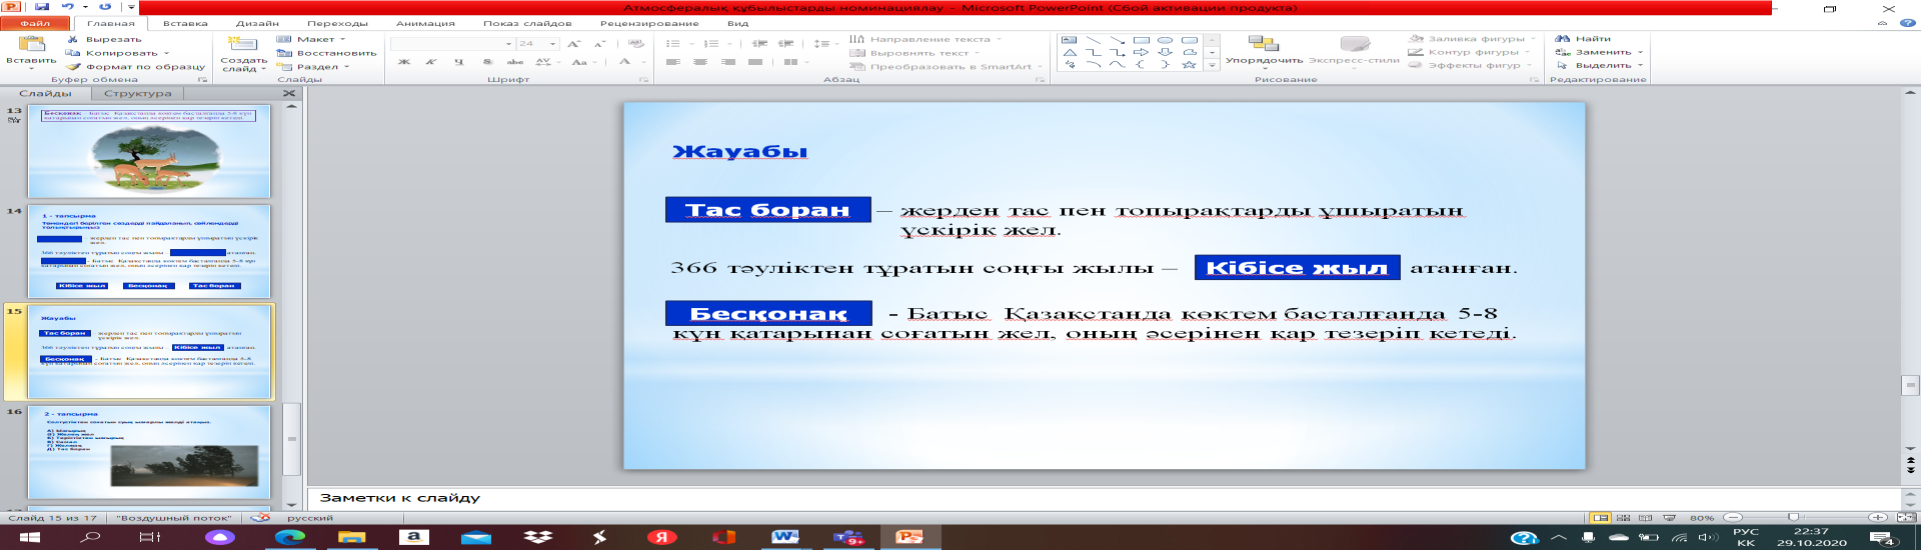Save the presentation from quick access toolbar
1921x550 pixels.
[41, 6]
